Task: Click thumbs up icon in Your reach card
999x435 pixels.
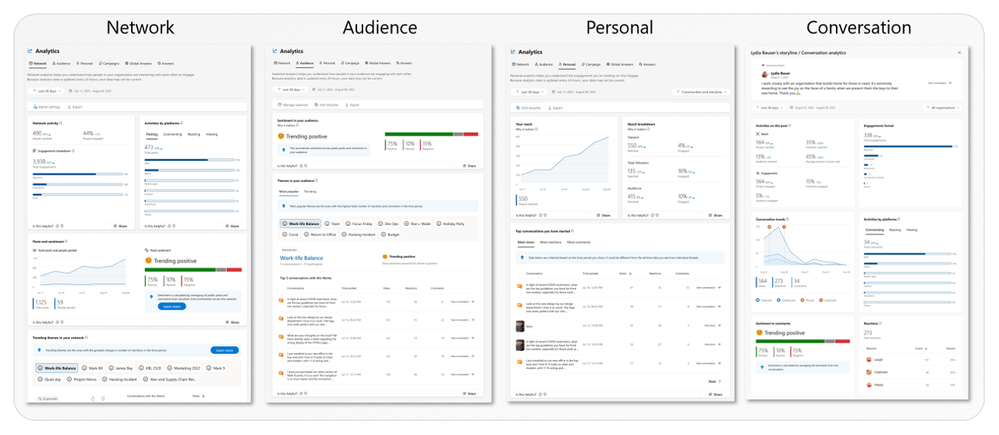Action: click(x=540, y=215)
